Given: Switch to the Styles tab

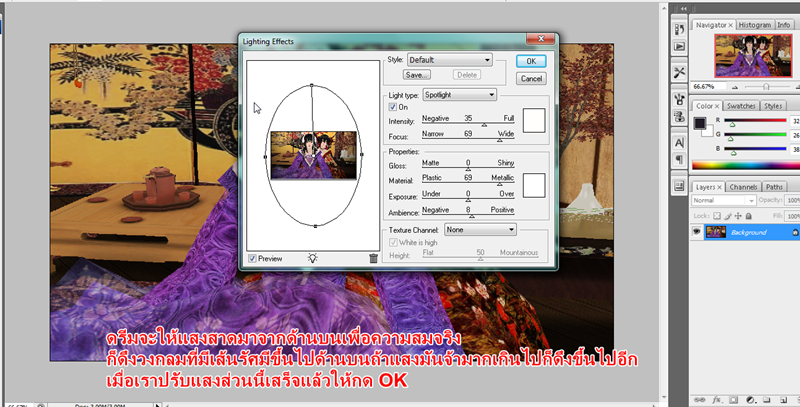Looking at the screenshot, I should tap(772, 106).
